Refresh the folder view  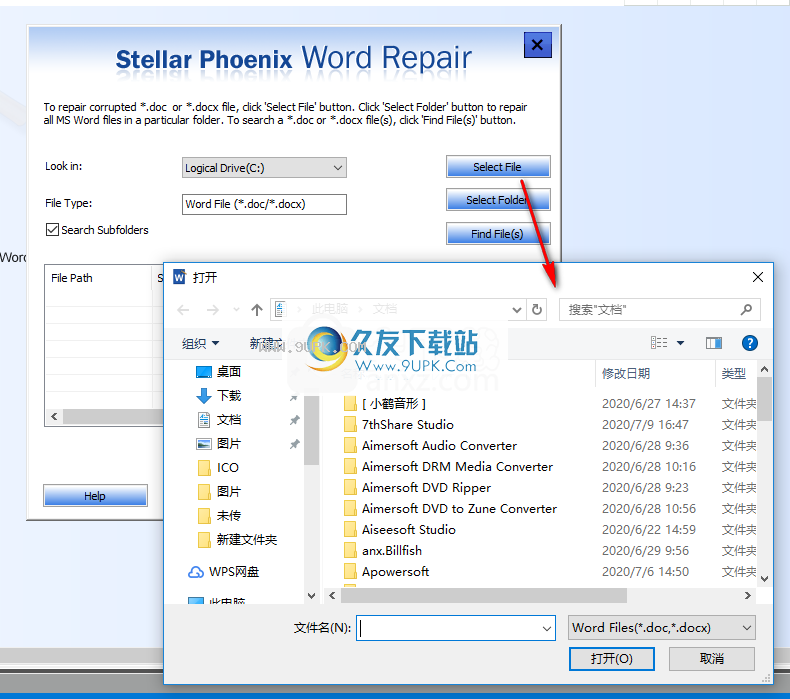(537, 309)
